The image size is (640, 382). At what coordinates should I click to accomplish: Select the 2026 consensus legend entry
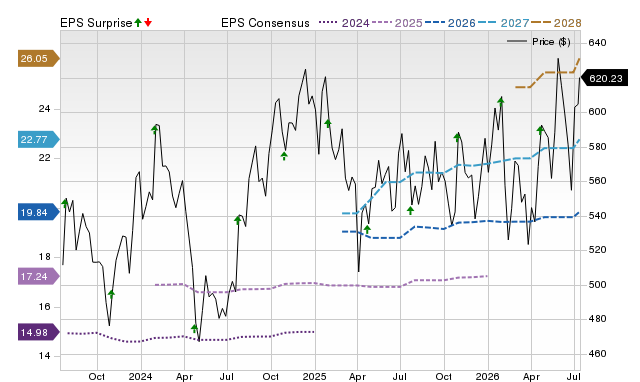pos(450,23)
